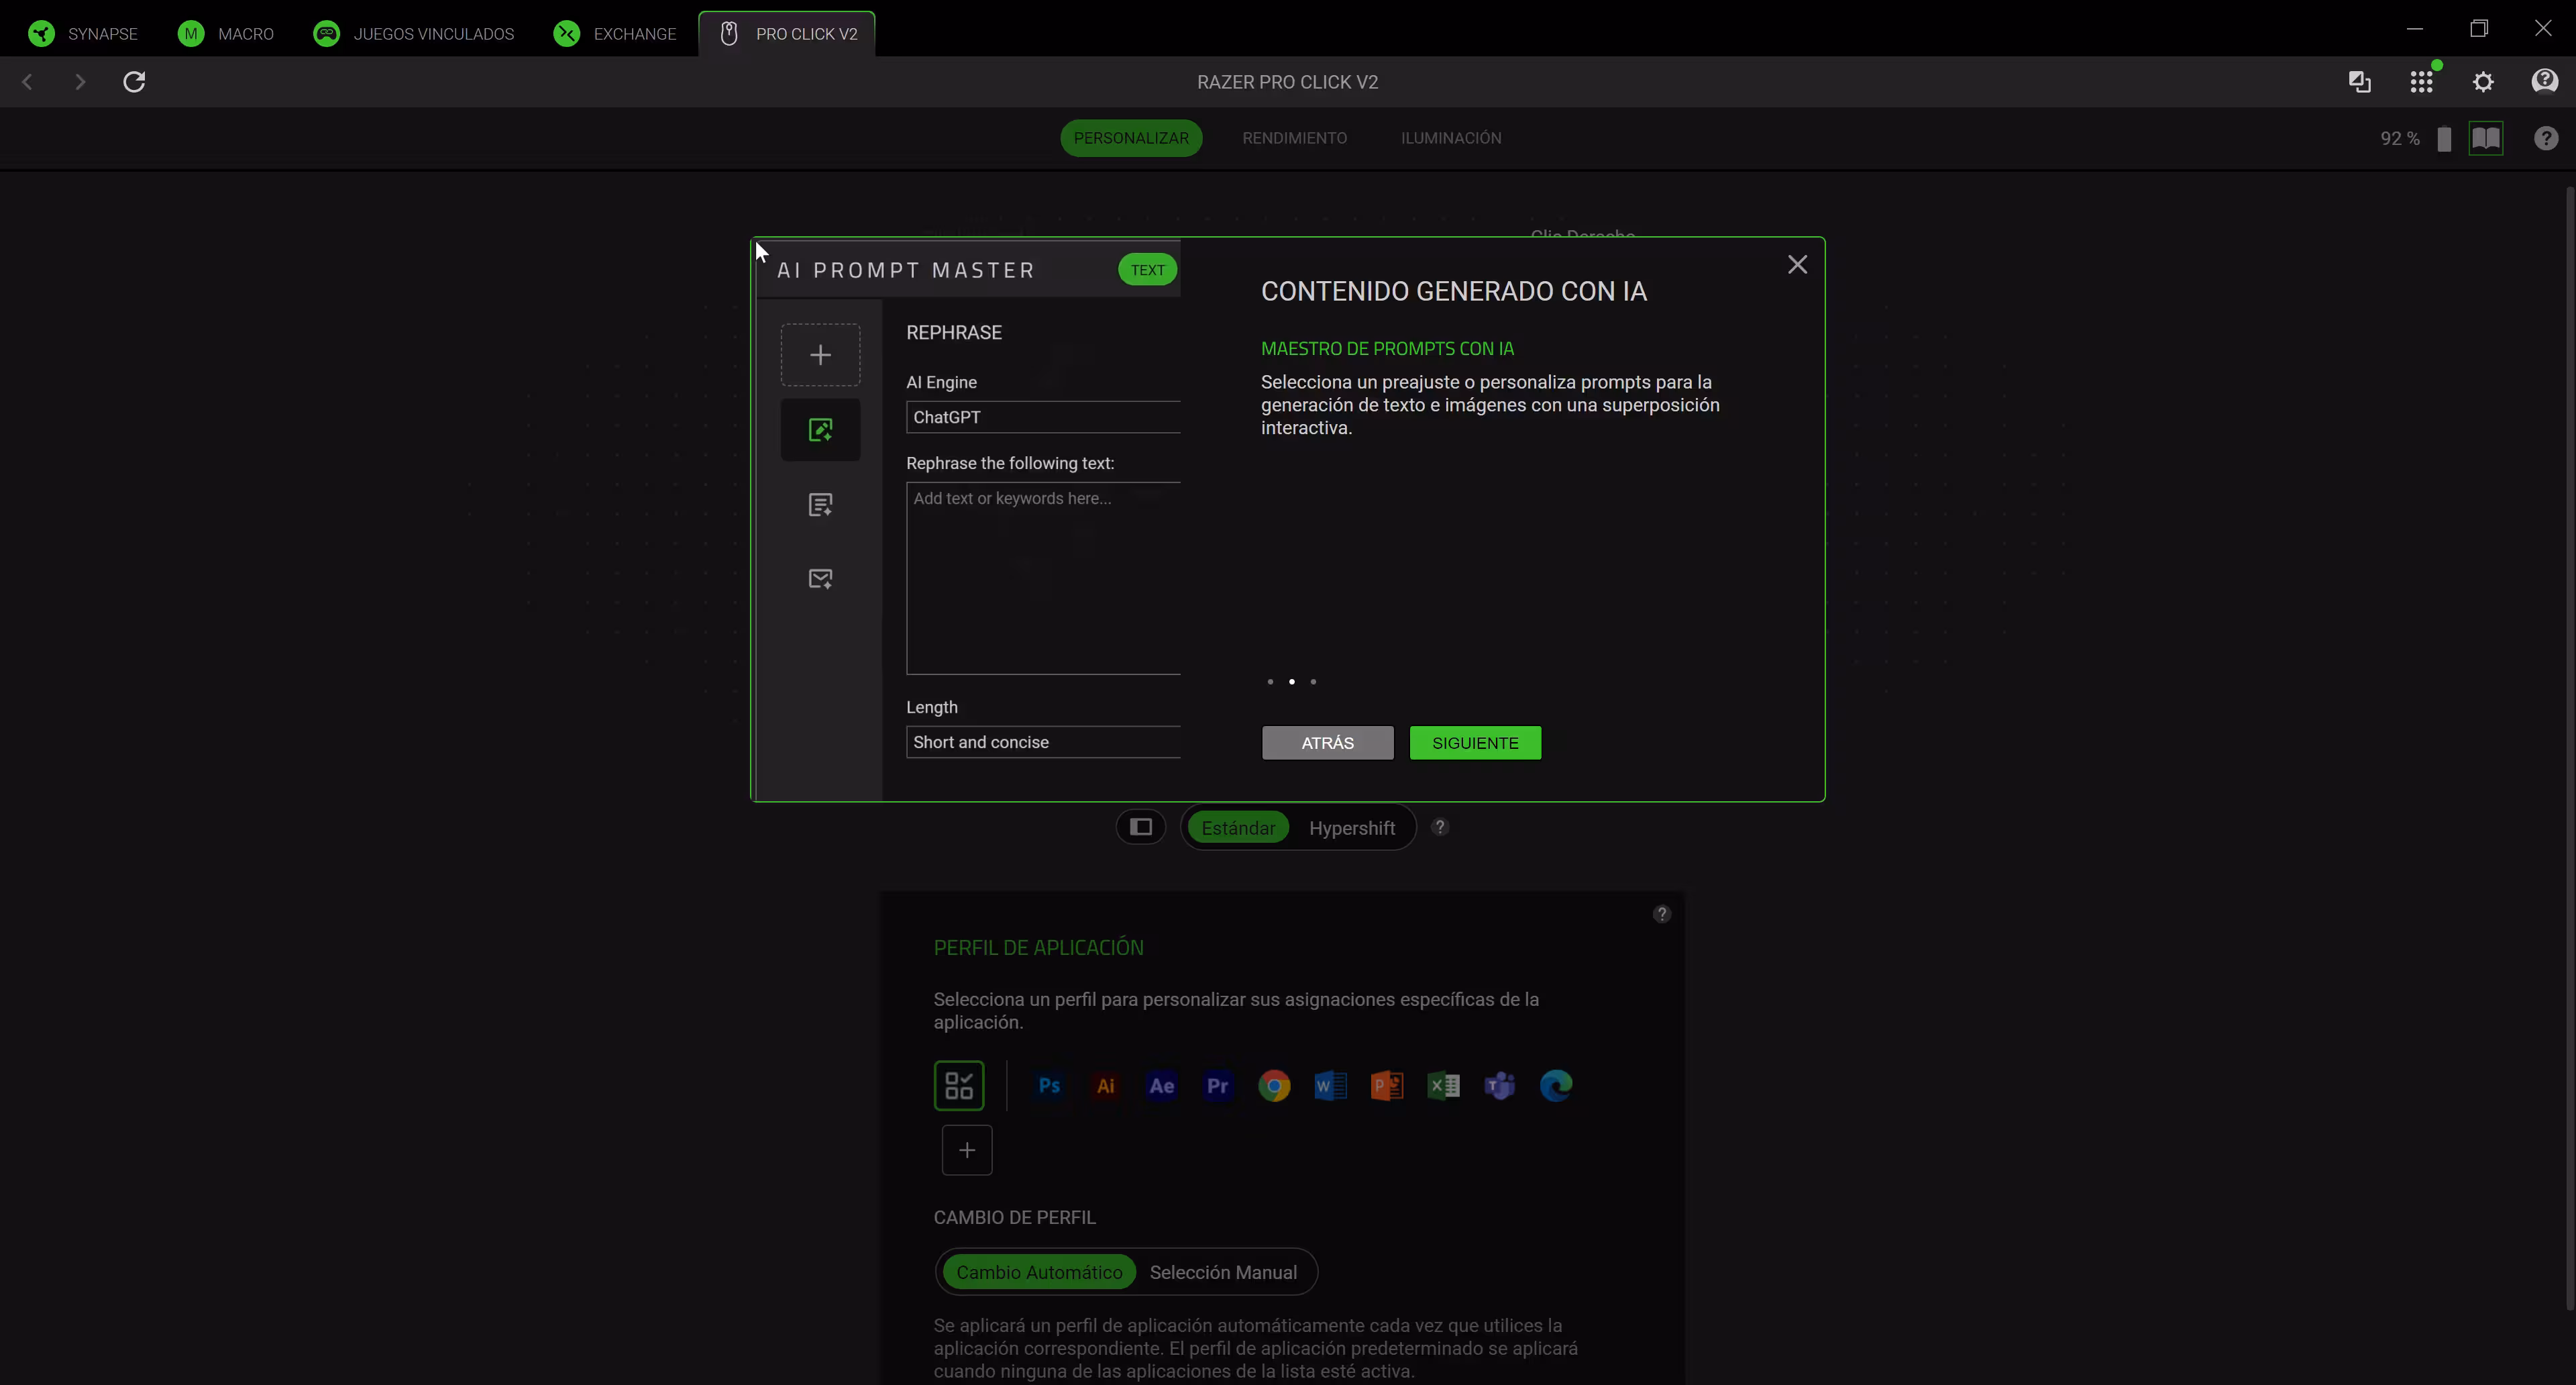Enable Selección Manual profile switching

(1222, 1272)
